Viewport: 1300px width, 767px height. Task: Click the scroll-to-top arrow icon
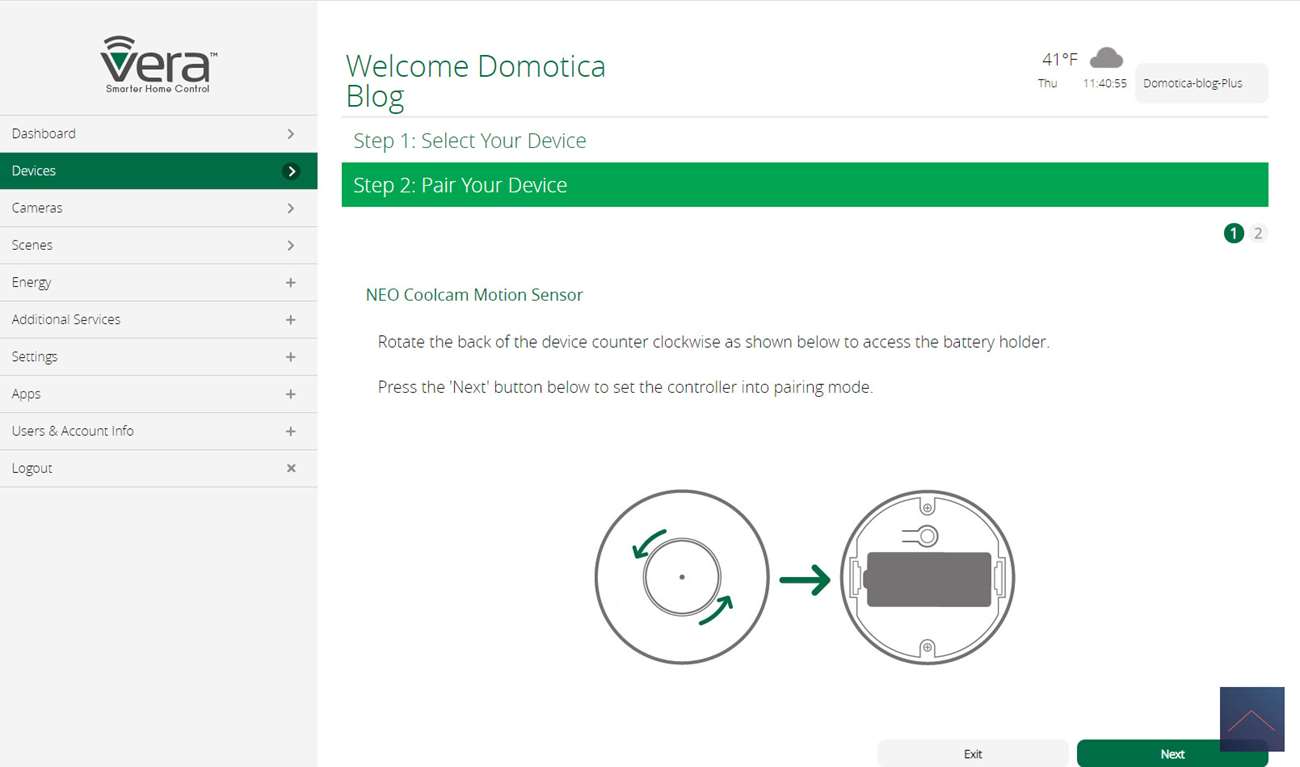pyautogui.click(x=1251, y=719)
